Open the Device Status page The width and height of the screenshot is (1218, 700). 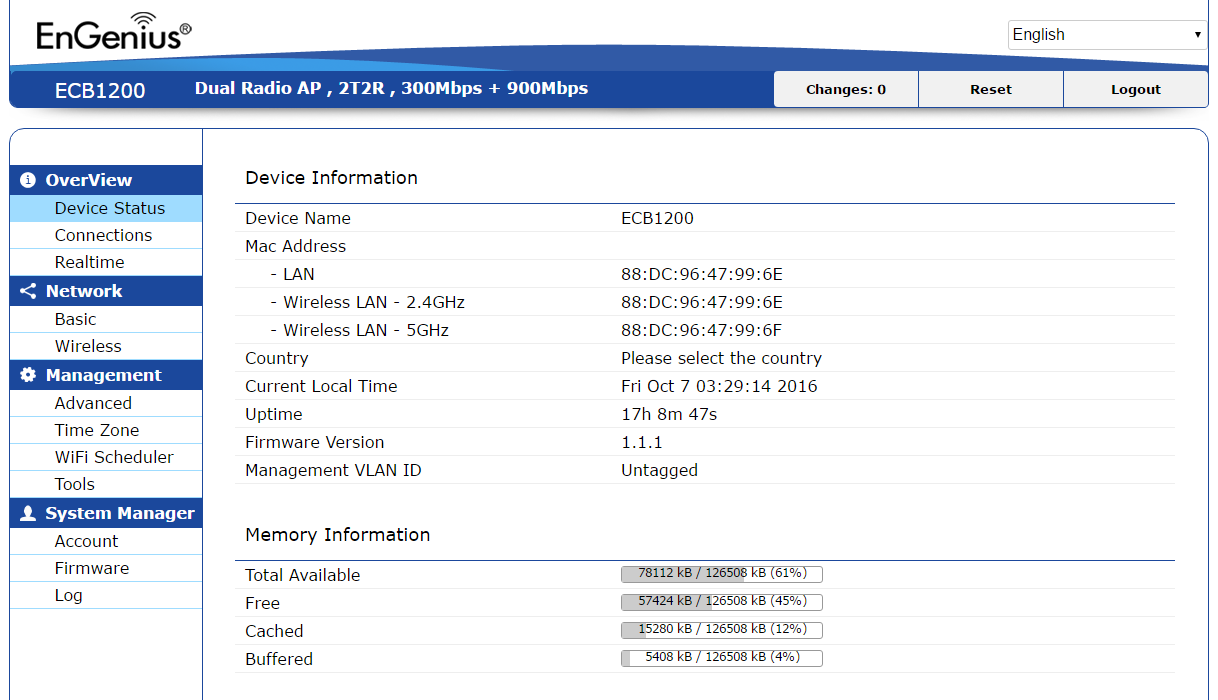[106, 208]
